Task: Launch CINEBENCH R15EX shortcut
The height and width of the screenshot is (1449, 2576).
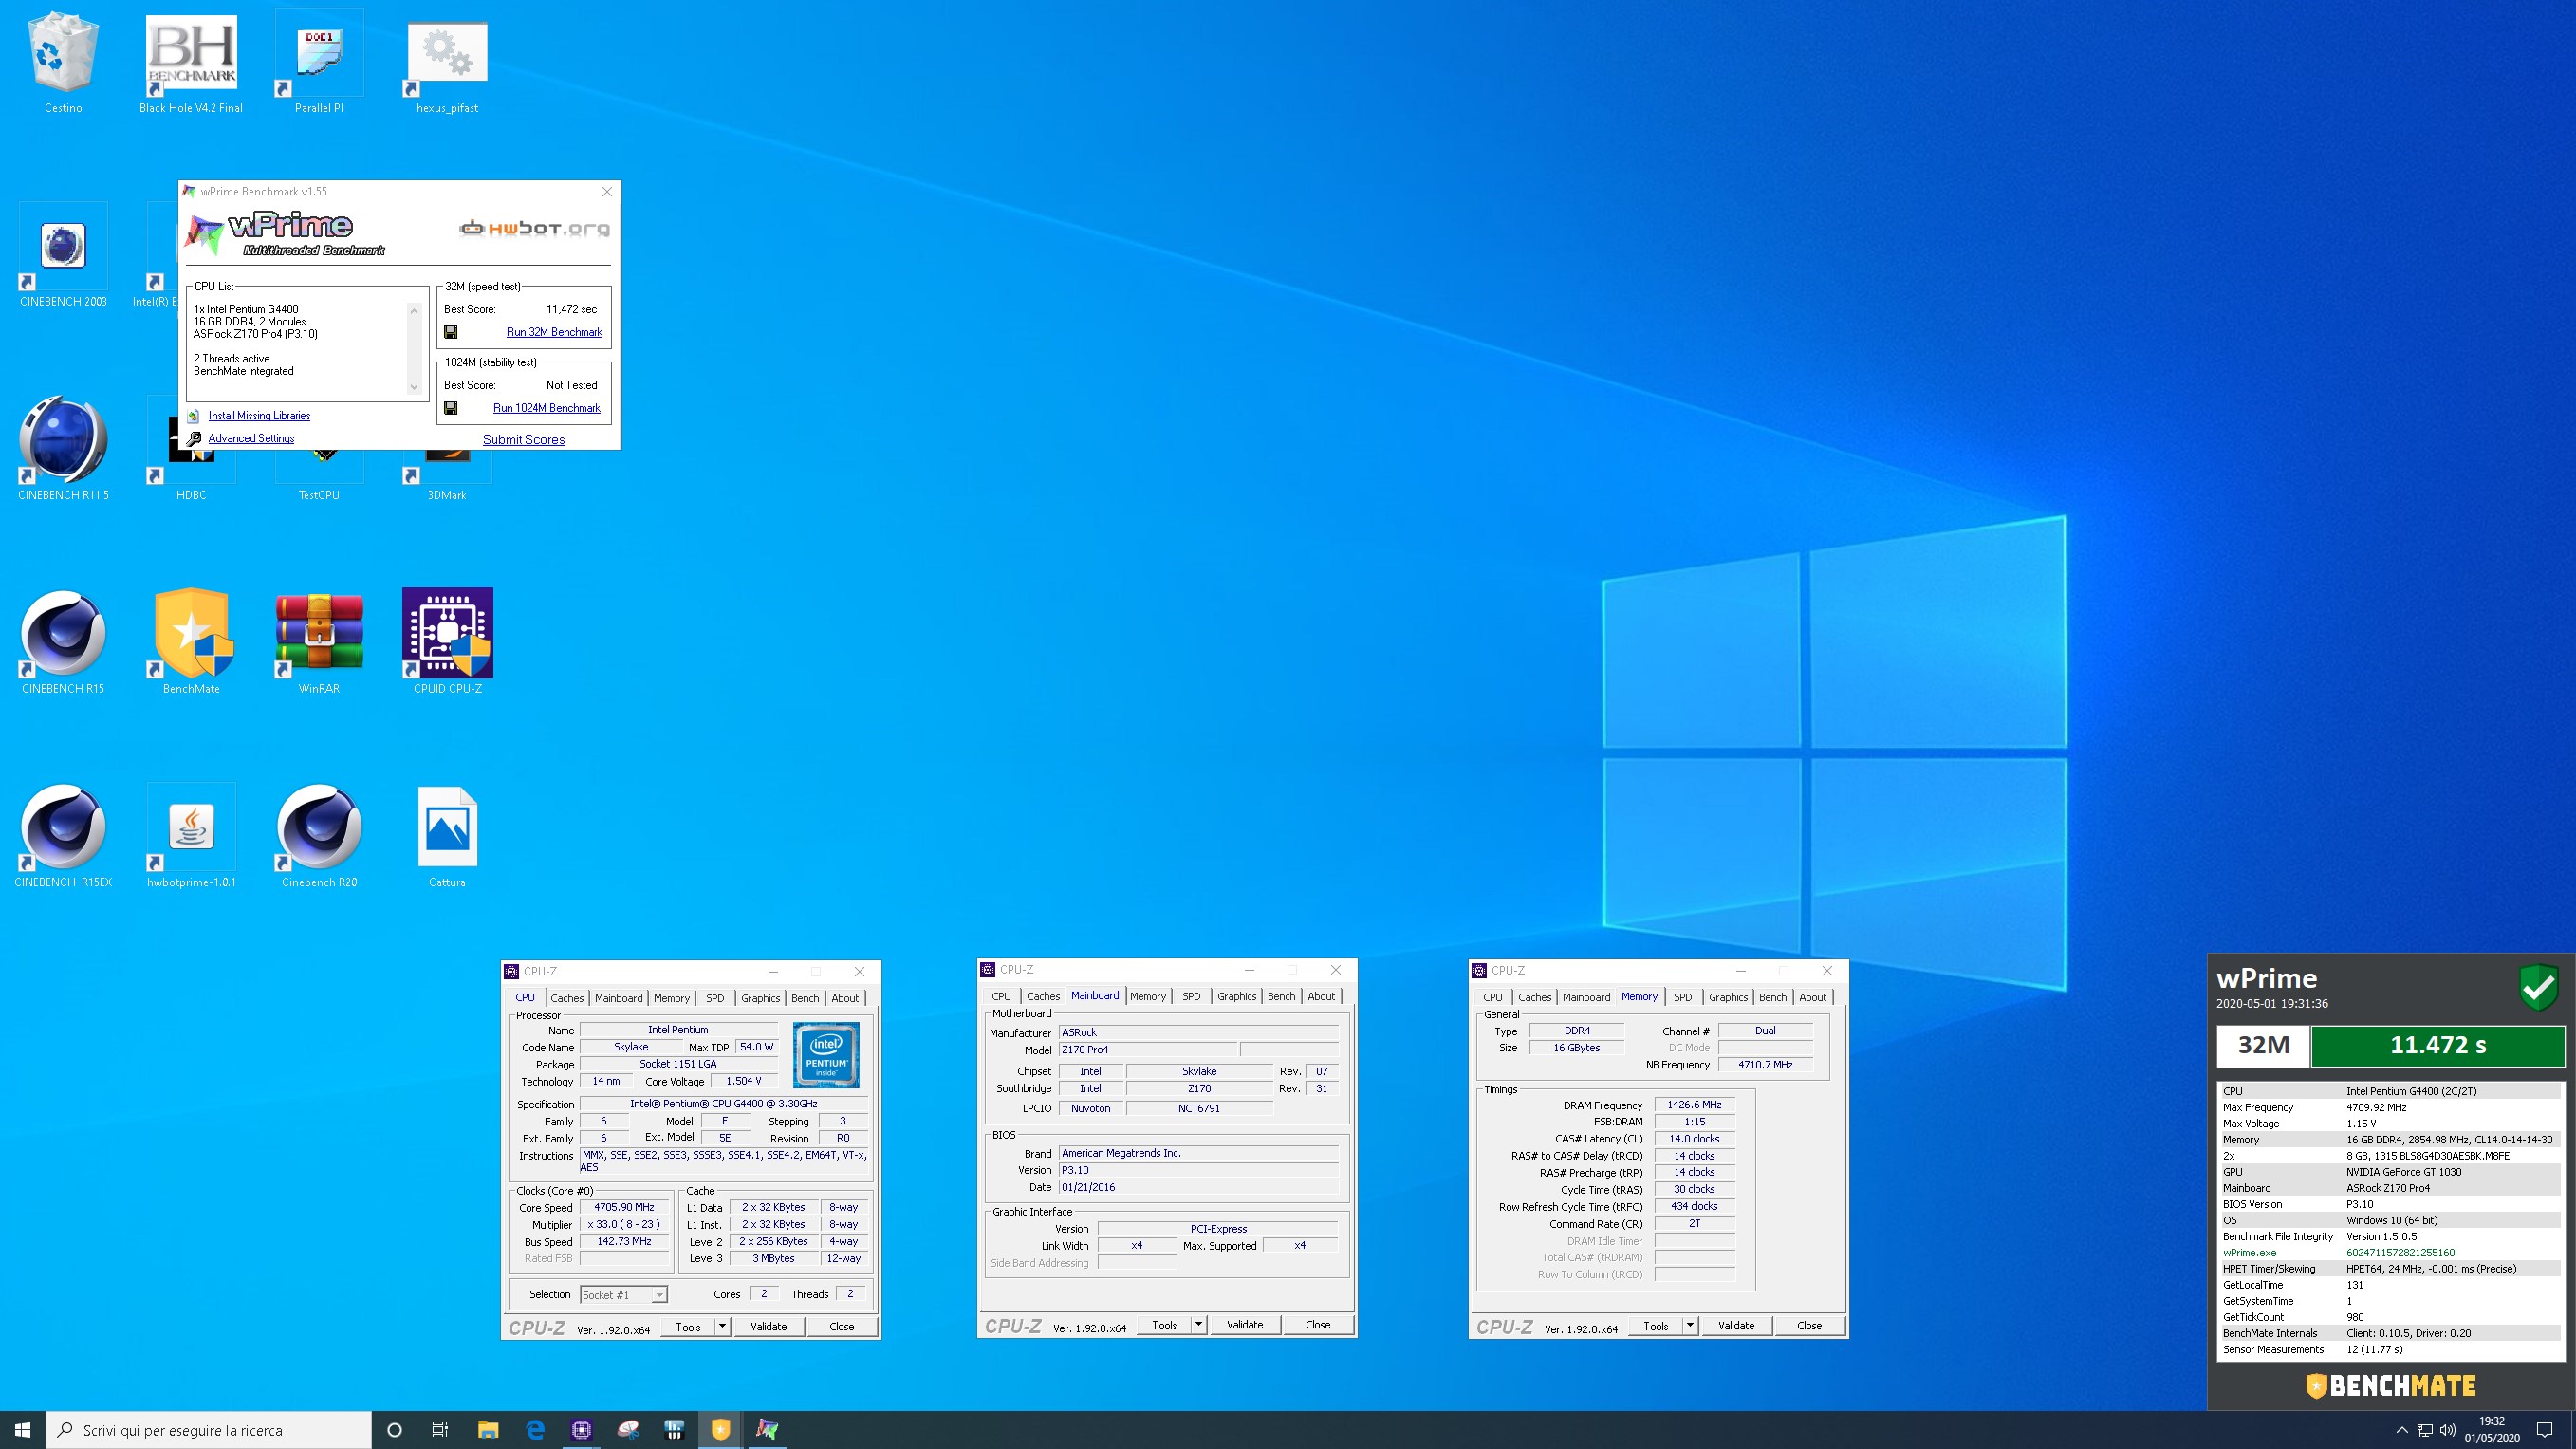Action: coord(63,836)
